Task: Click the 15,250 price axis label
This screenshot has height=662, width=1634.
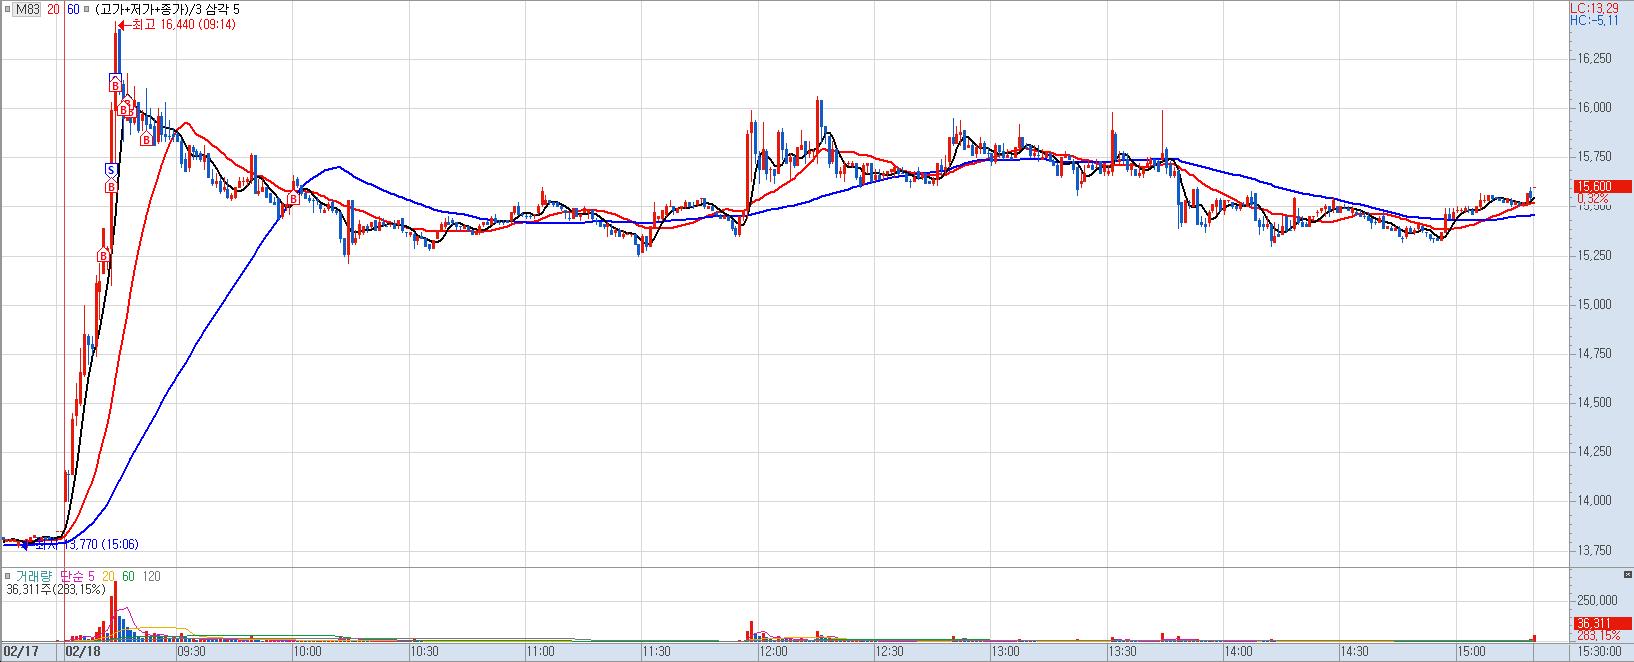Action: (x=1593, y=256)
